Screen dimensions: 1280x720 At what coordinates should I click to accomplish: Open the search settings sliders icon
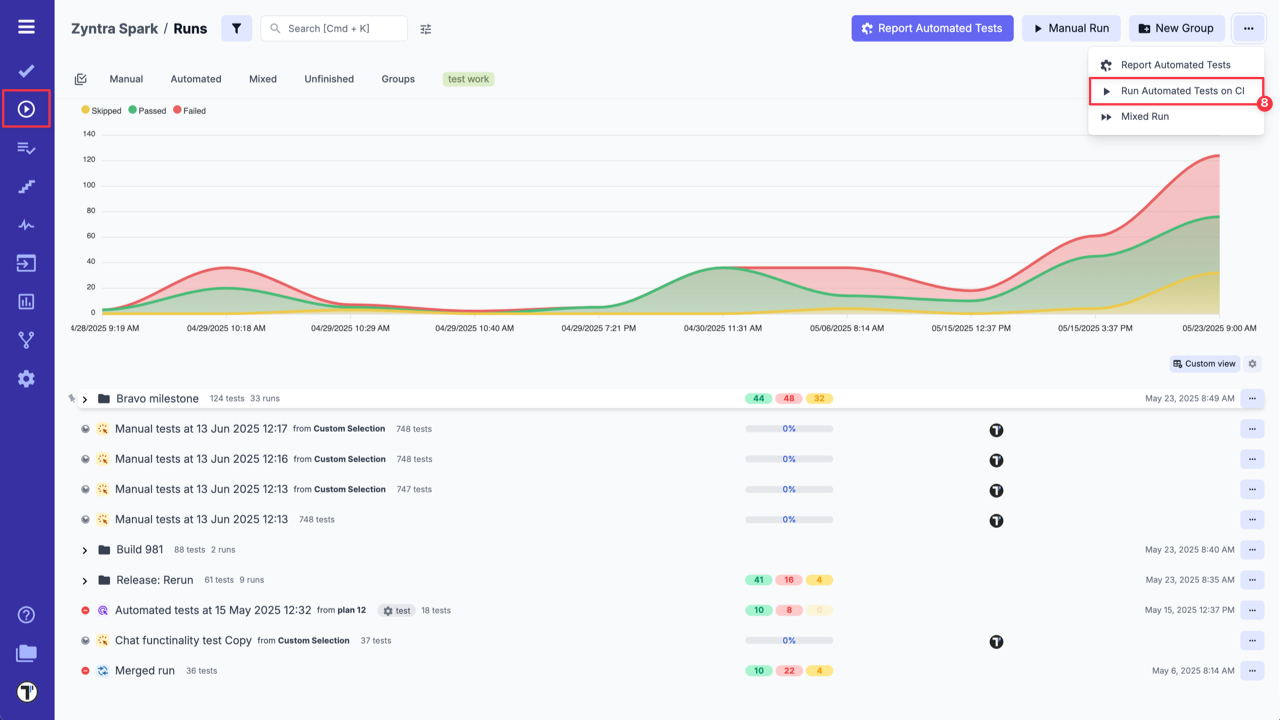click(426, 29)
